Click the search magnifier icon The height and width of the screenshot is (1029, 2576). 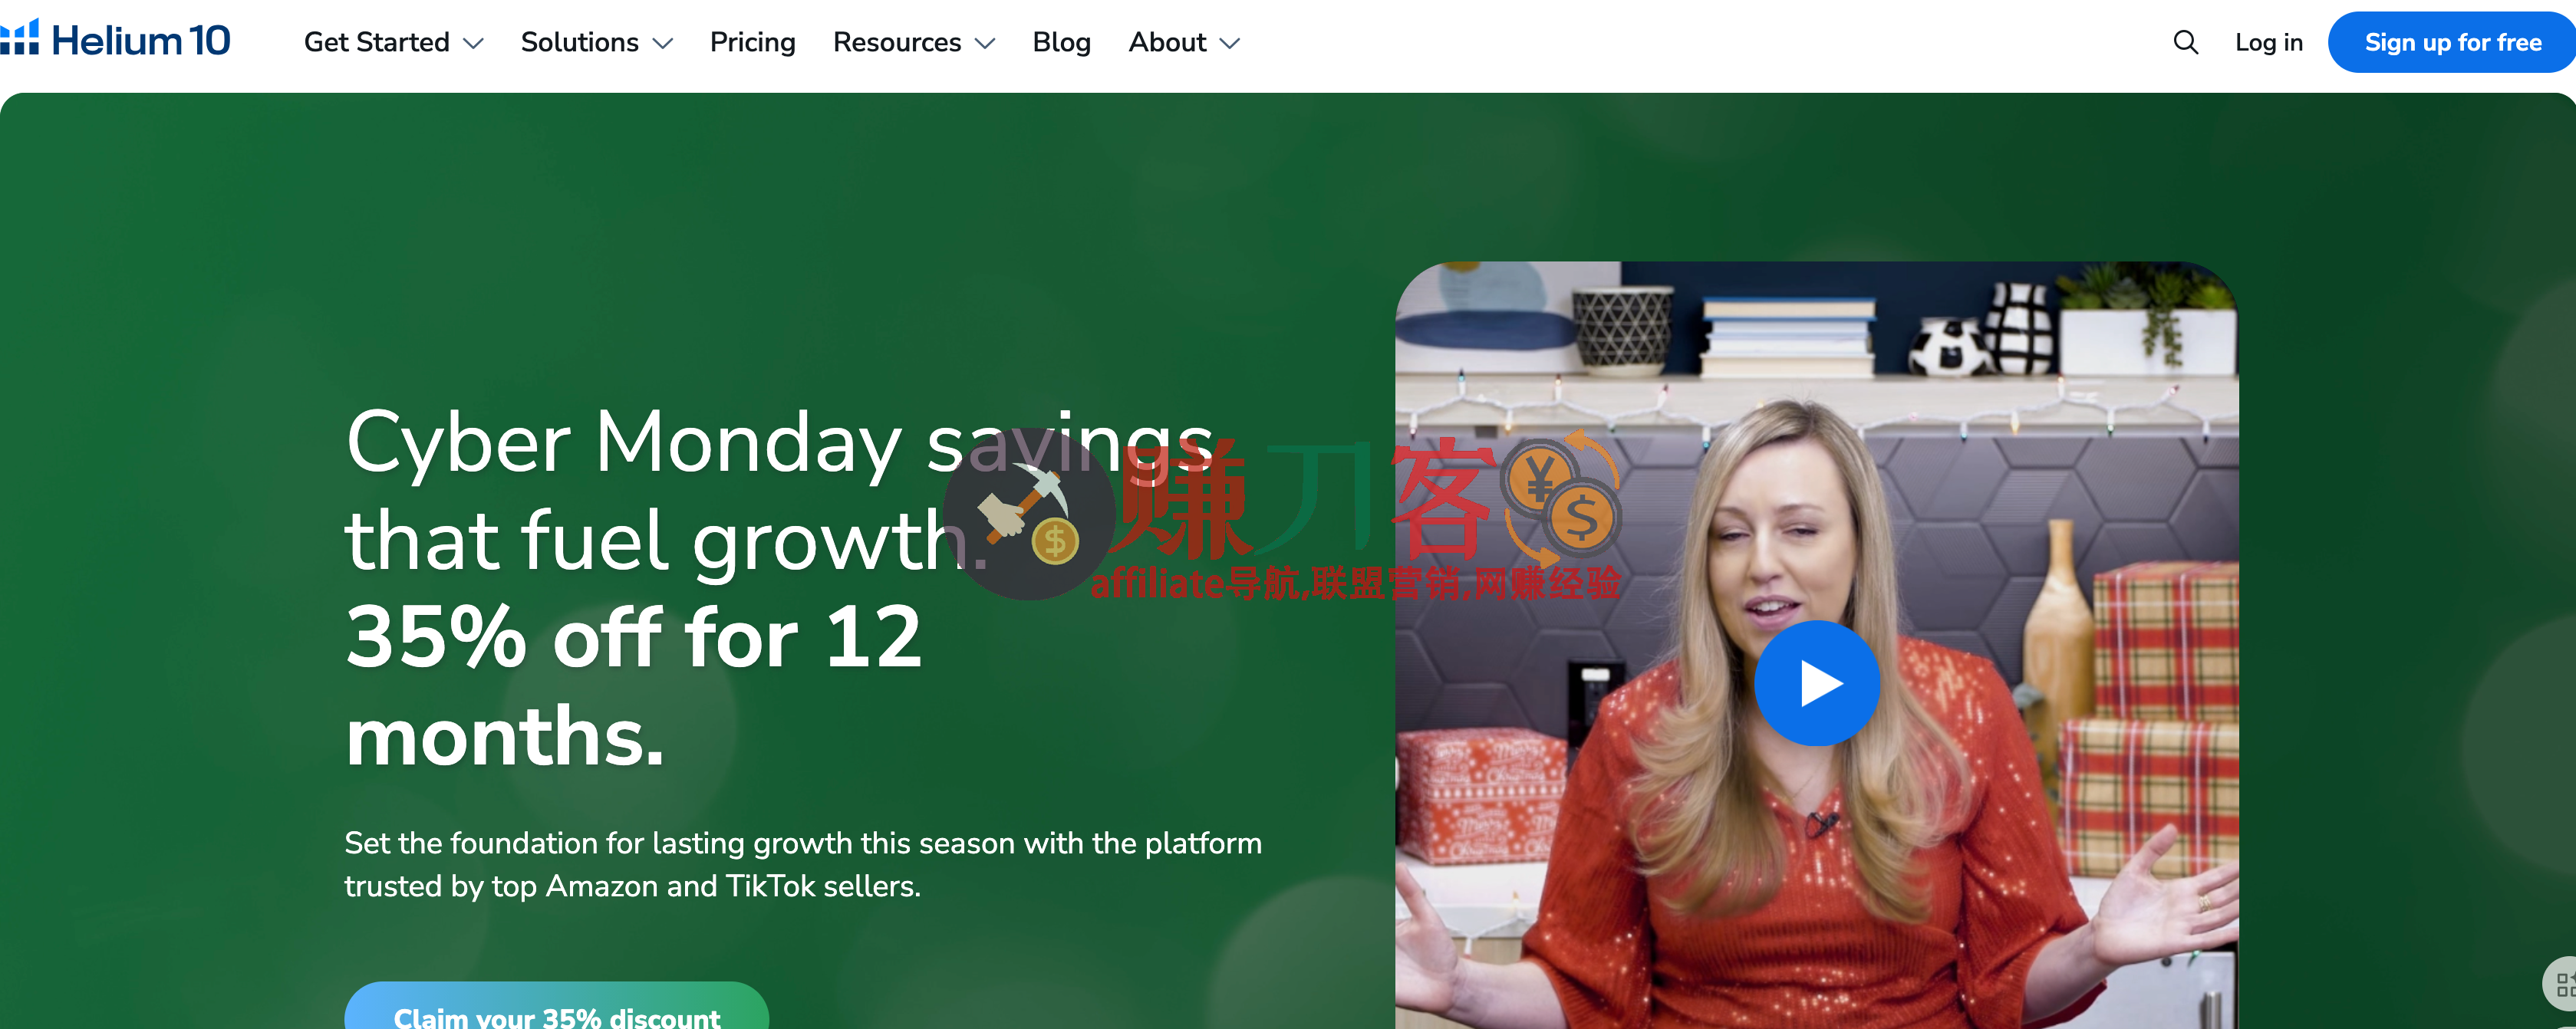(2185, 42)
